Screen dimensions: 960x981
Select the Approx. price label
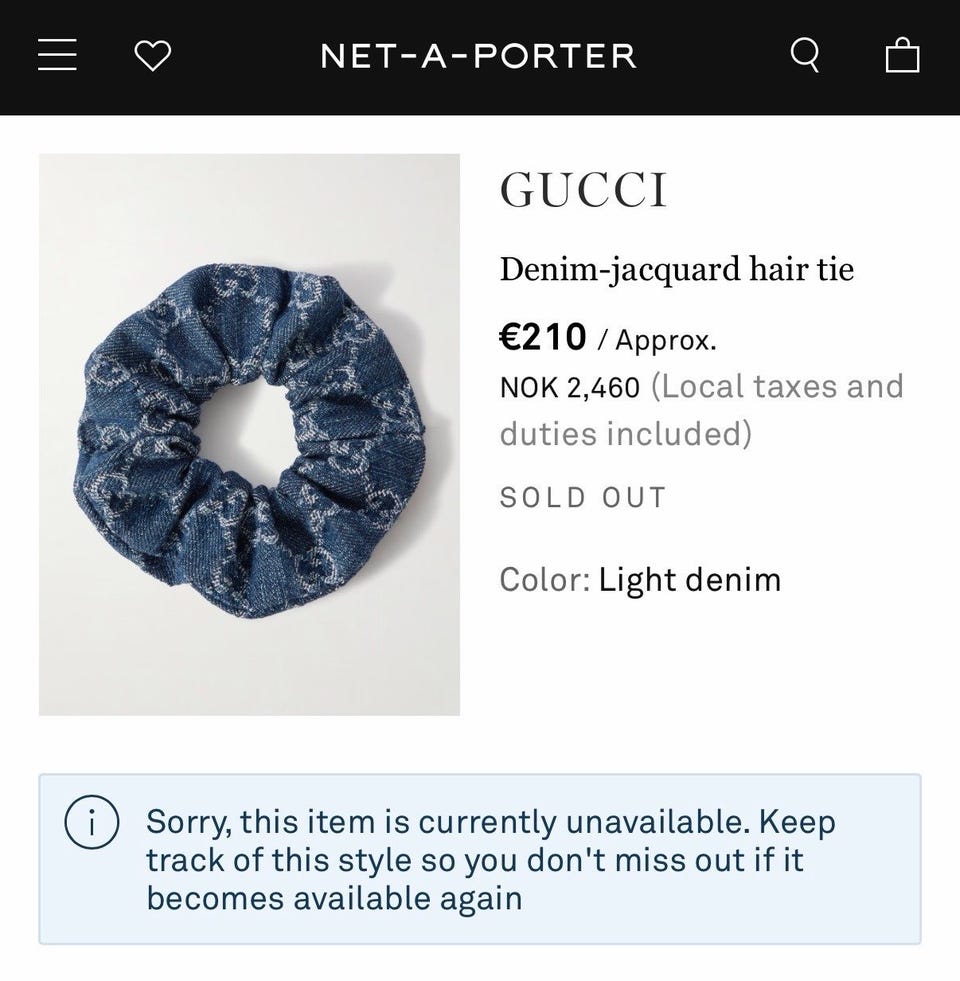[x=665, y=340]
